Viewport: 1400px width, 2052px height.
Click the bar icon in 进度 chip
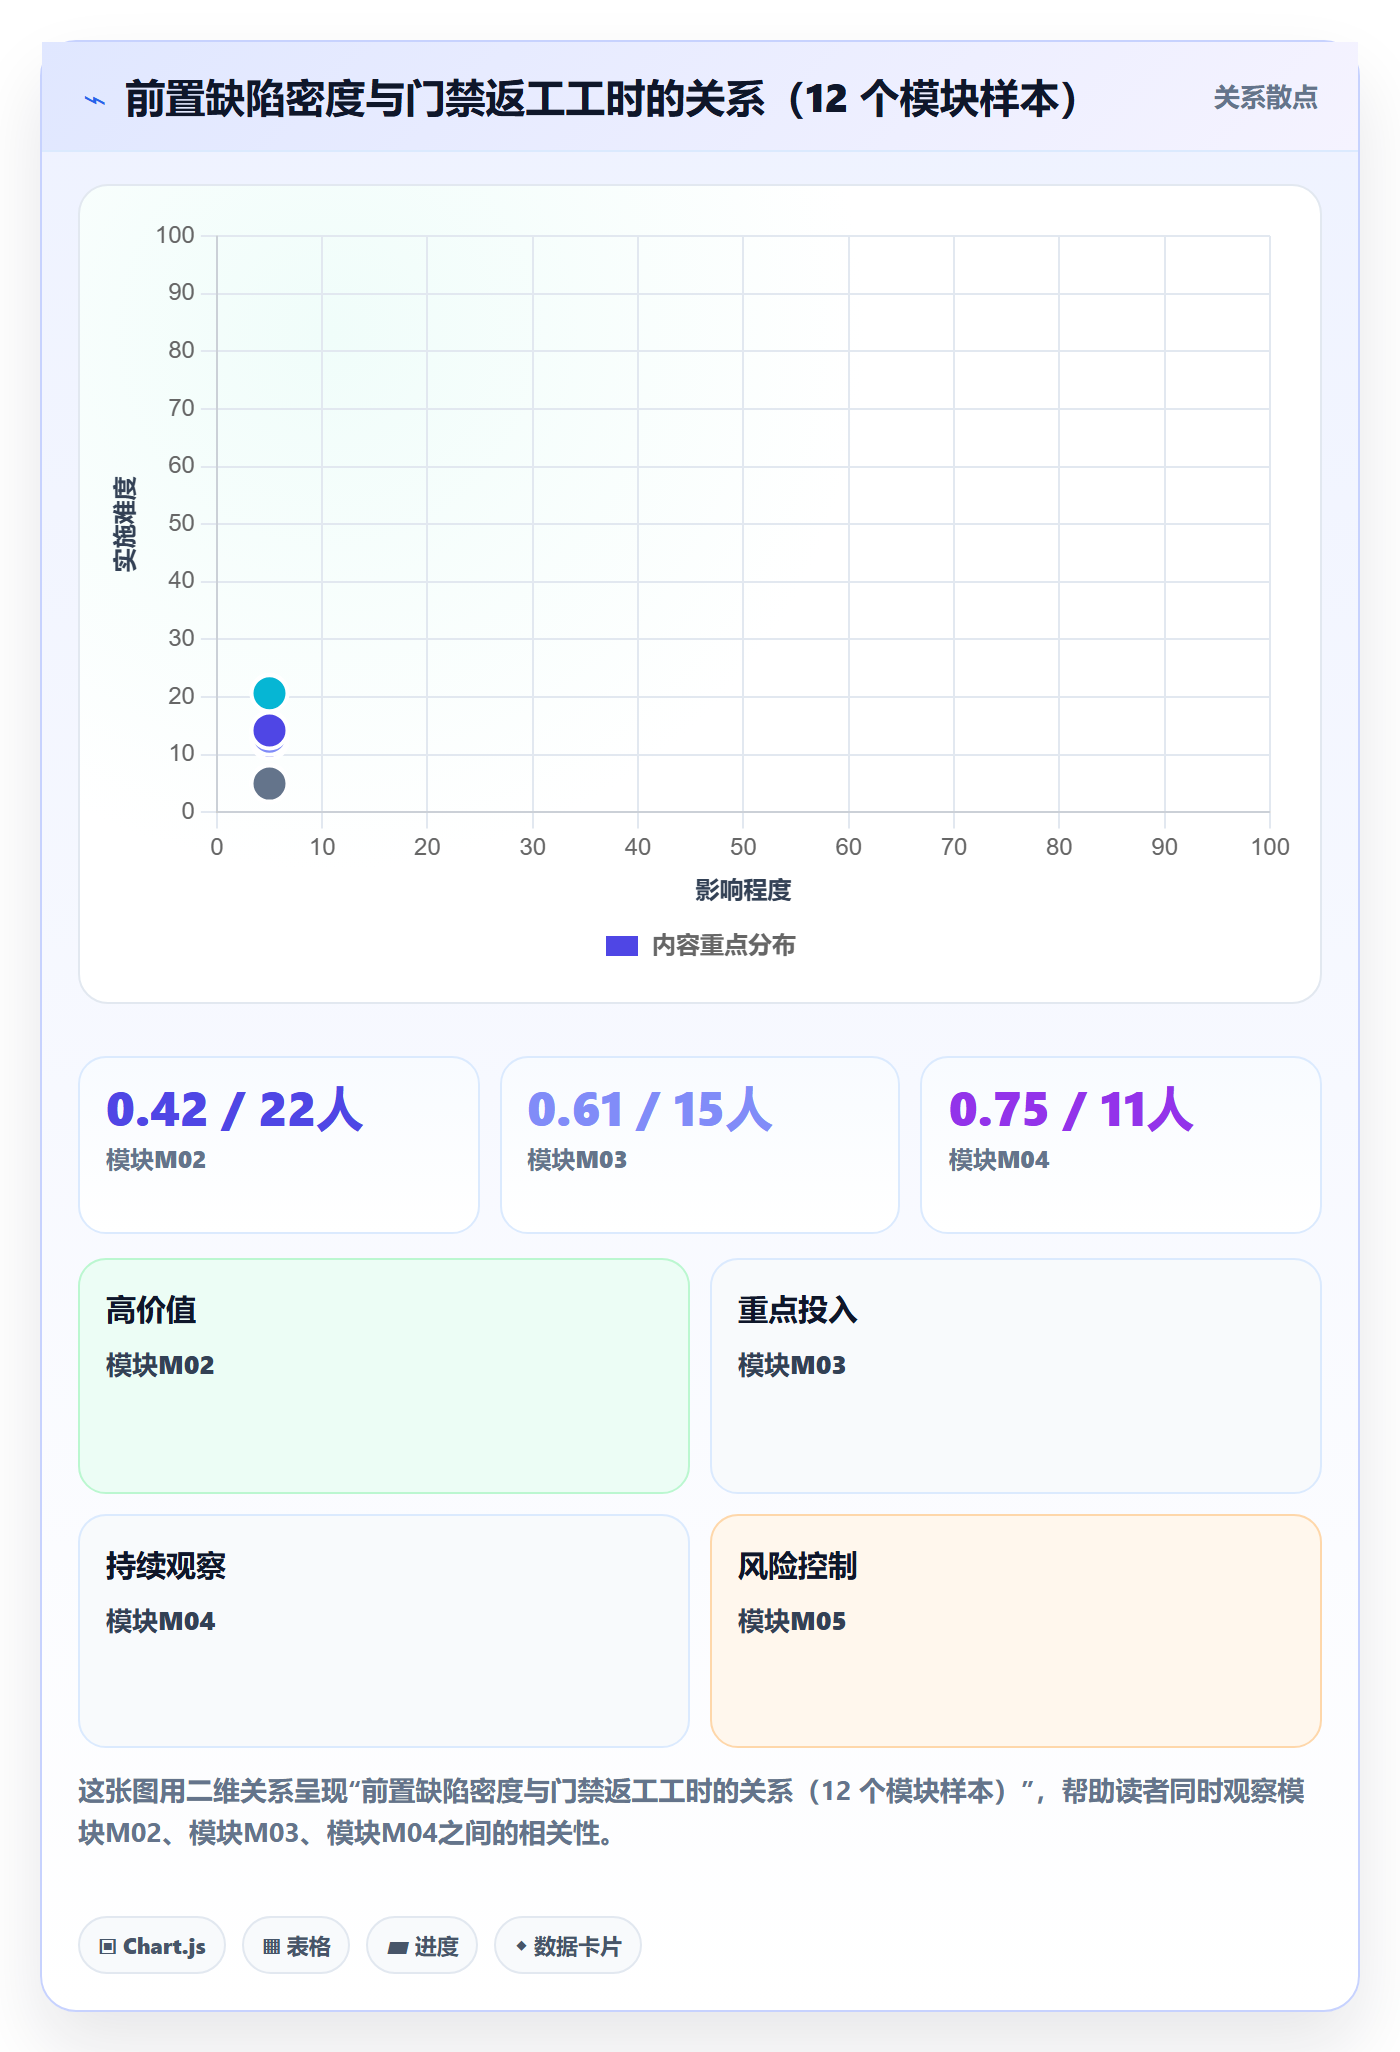(x=397, y=1947)
